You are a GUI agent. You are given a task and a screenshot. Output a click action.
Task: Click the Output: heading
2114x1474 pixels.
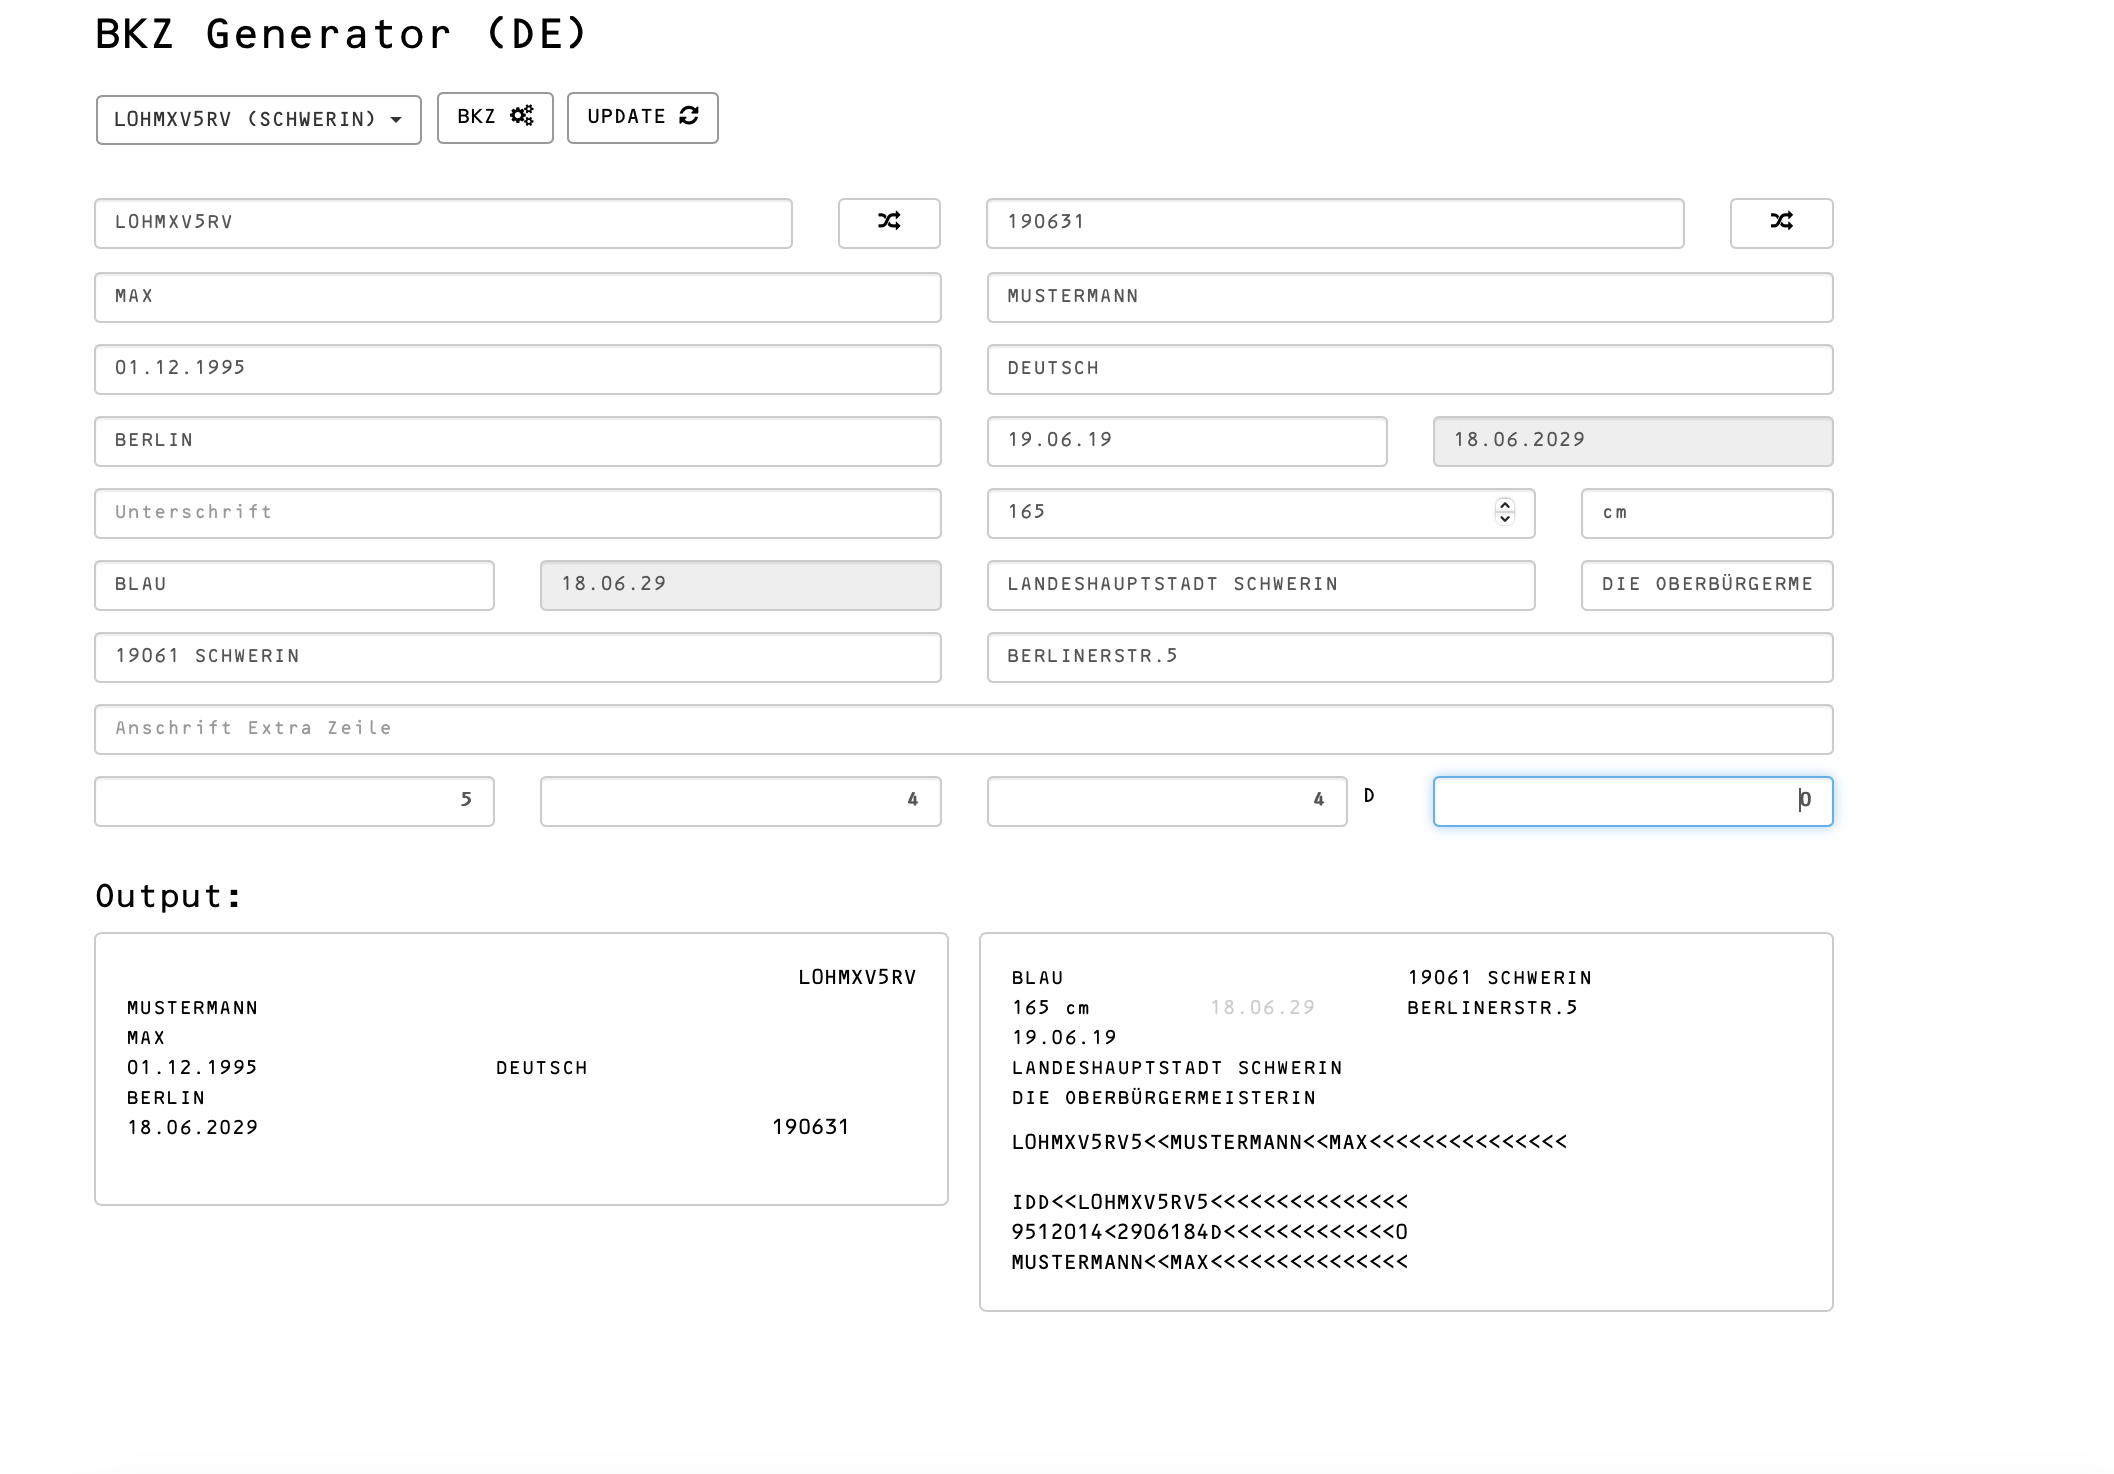168,896
